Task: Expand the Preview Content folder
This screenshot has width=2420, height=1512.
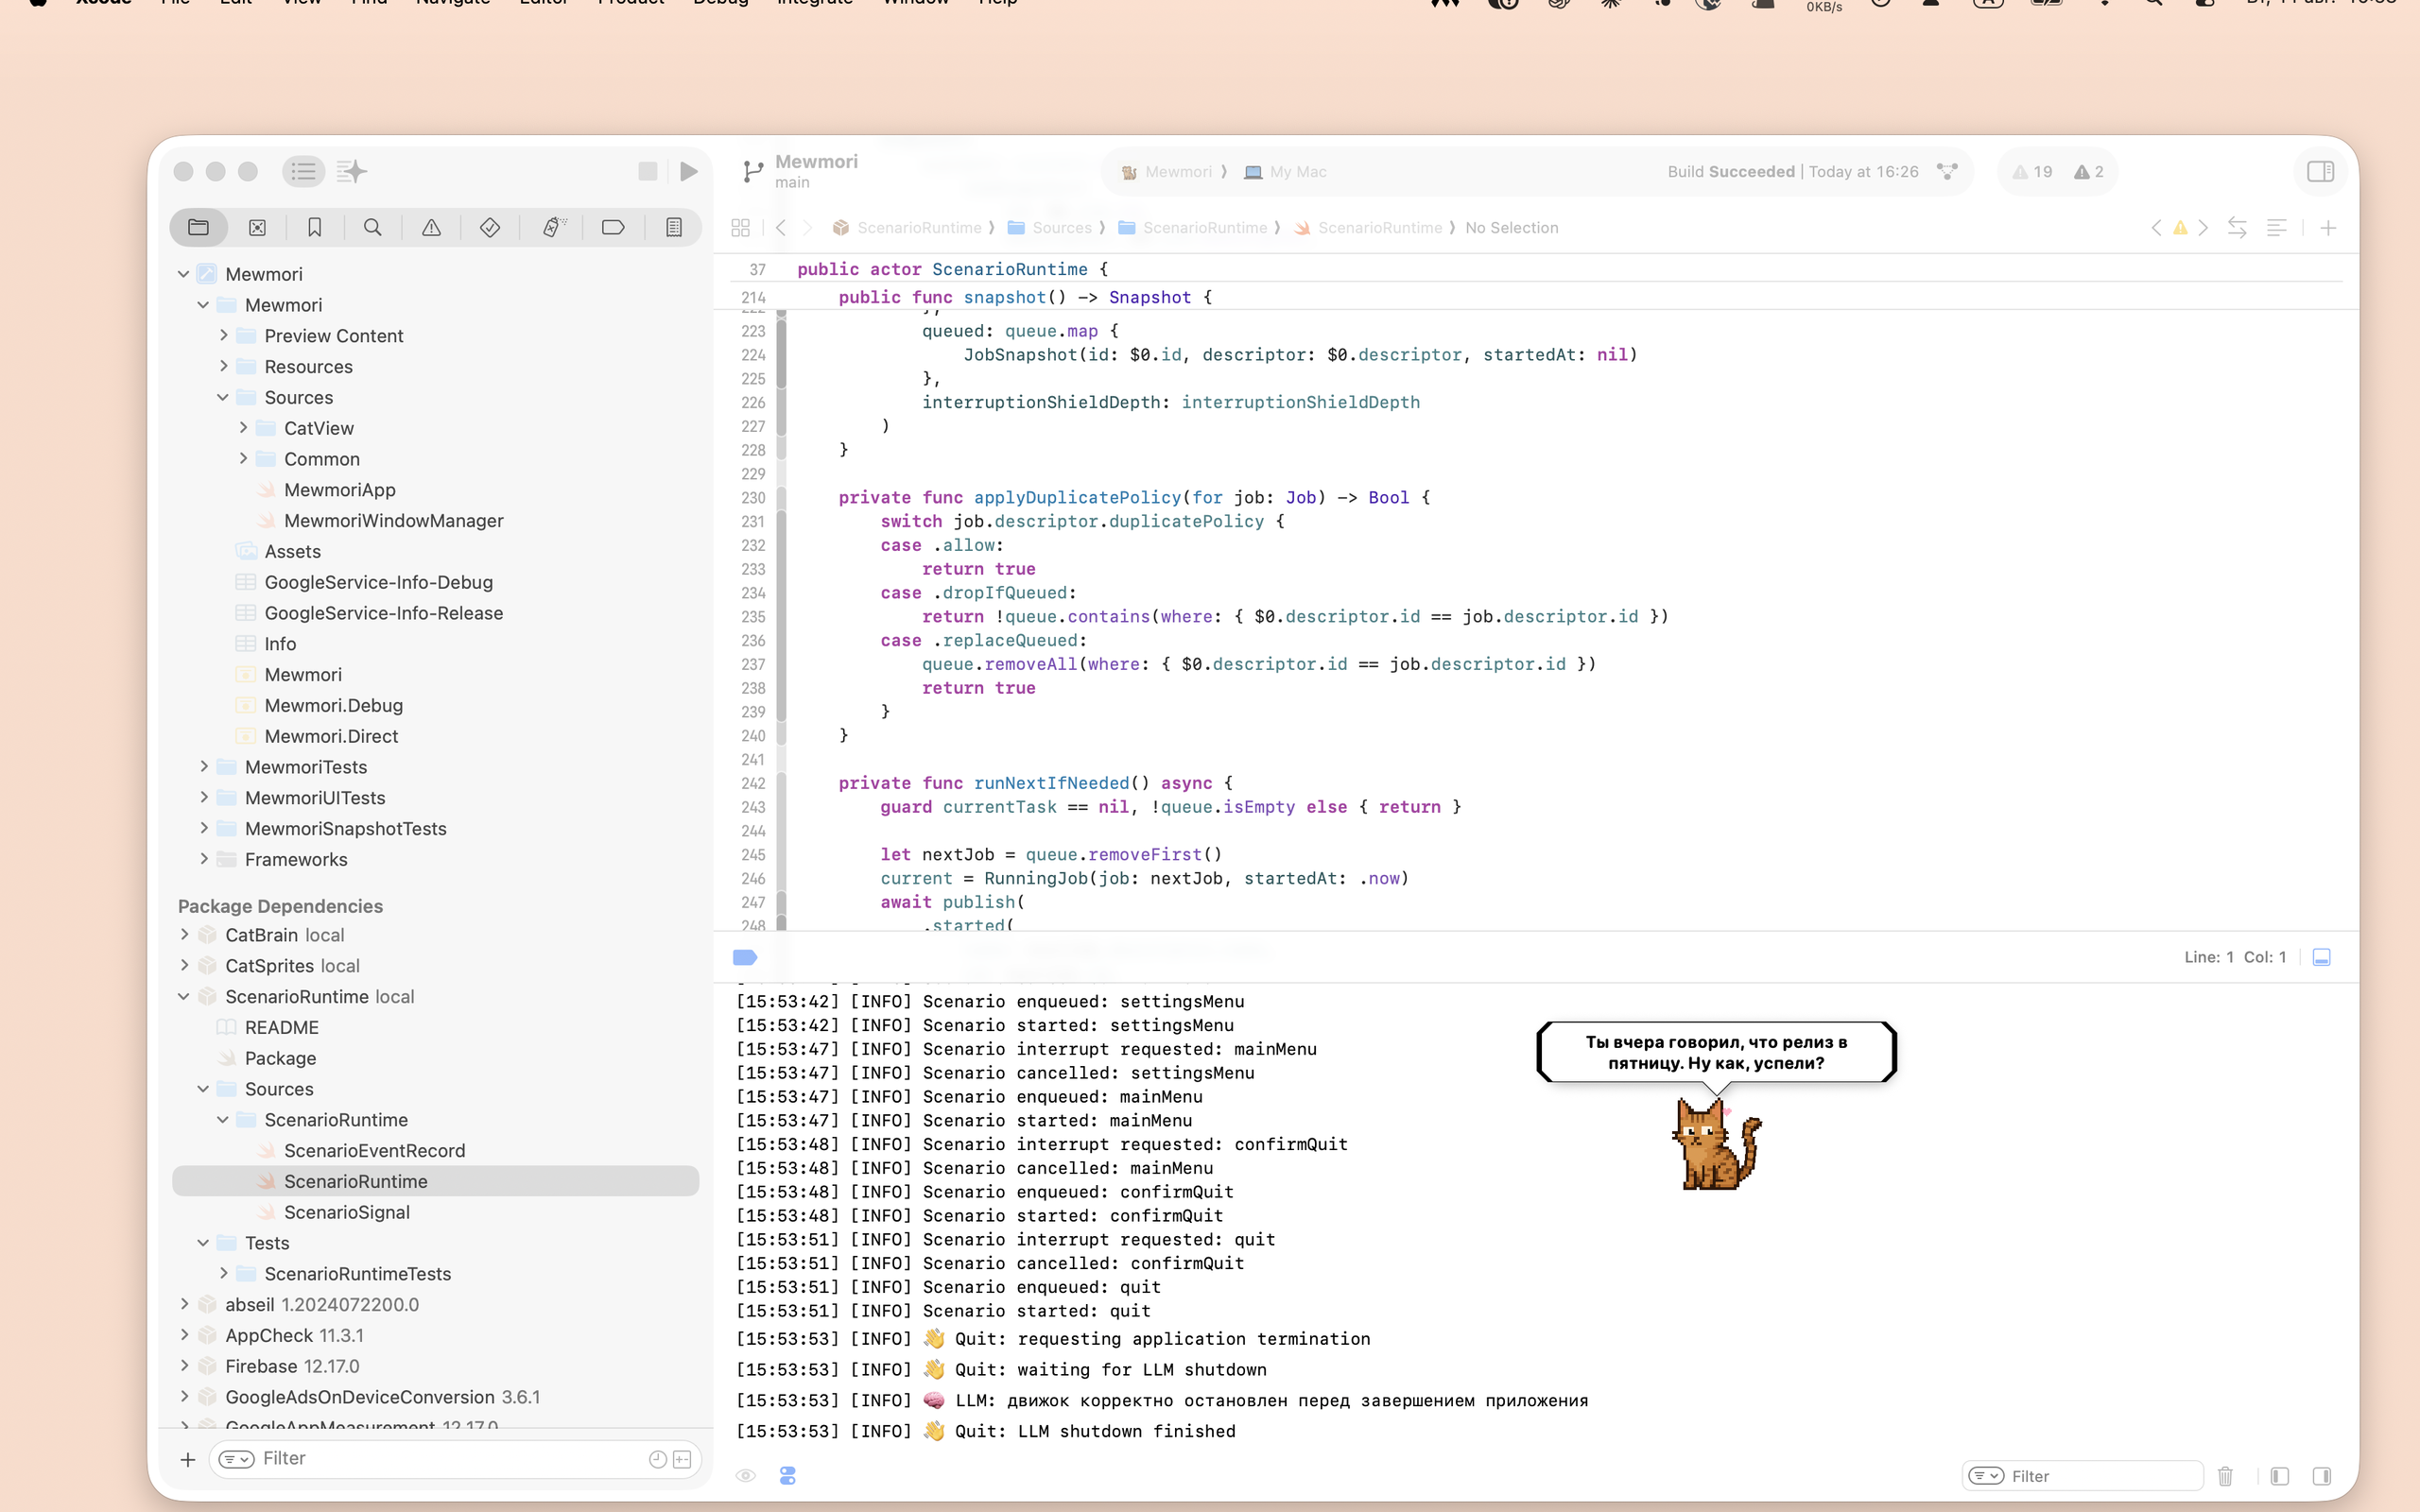Action: point(223,335)
